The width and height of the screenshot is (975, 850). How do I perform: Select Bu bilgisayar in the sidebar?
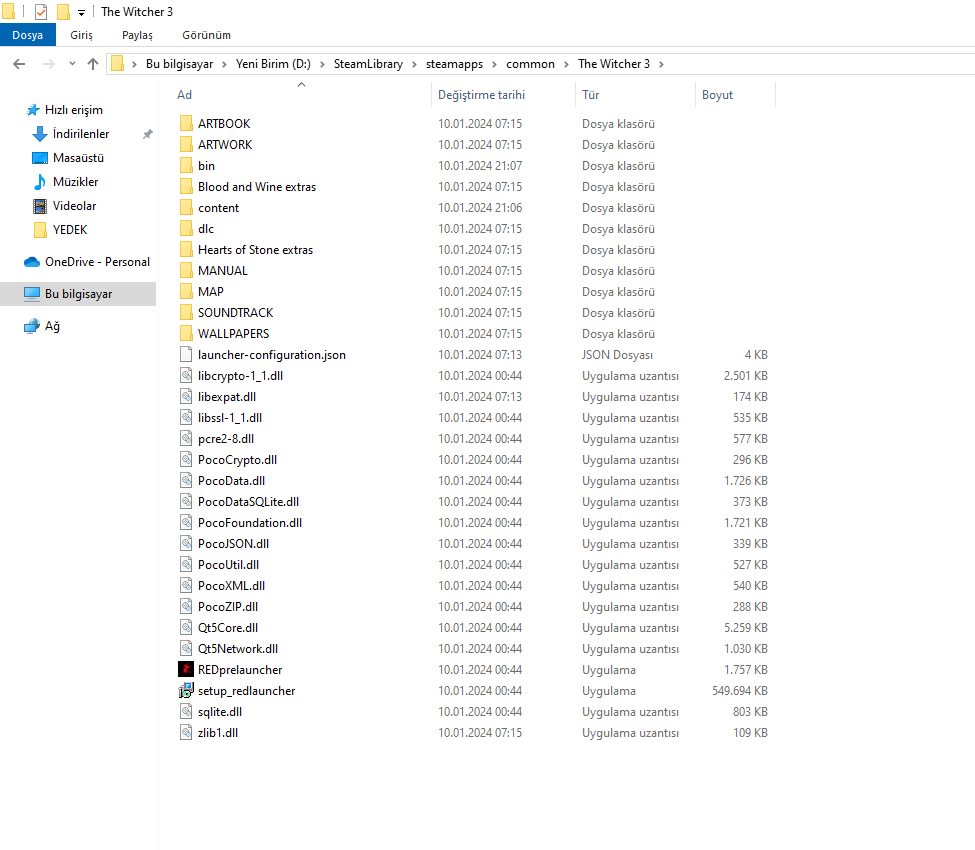78,294
